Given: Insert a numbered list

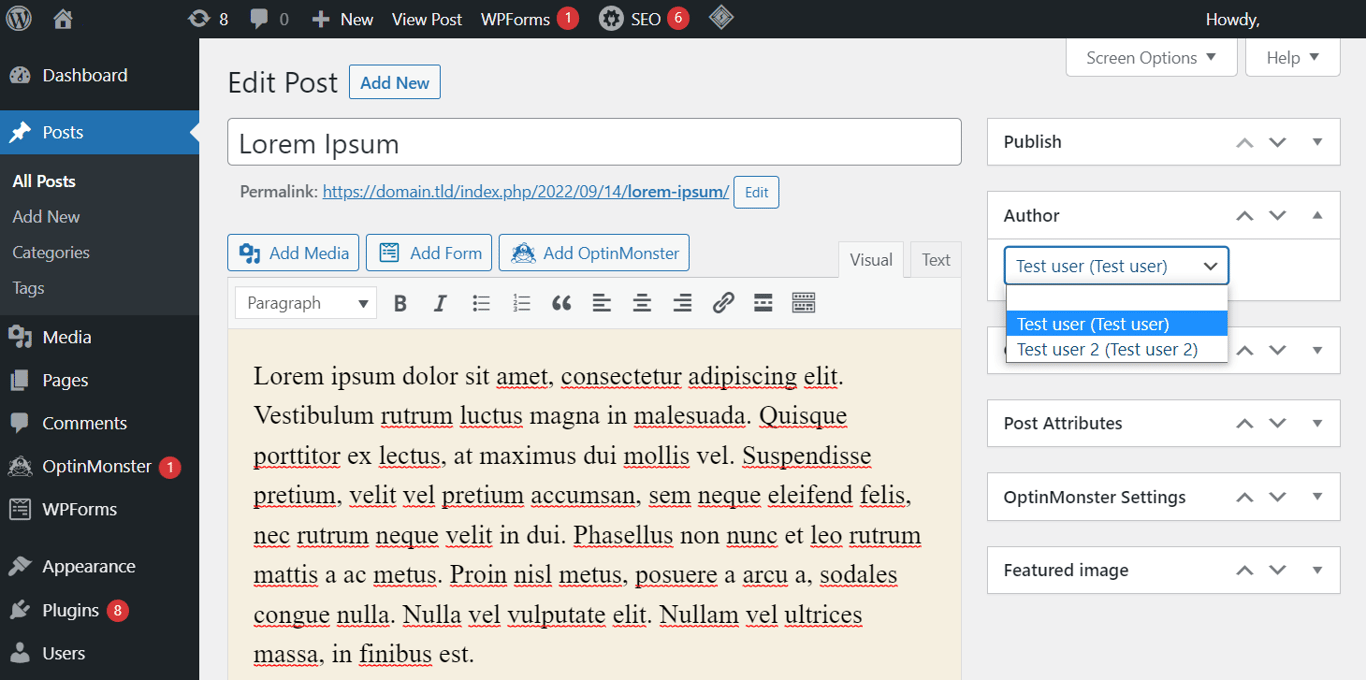Looking at the screenshot, I should pyautogui.click(x=521, y=302).
